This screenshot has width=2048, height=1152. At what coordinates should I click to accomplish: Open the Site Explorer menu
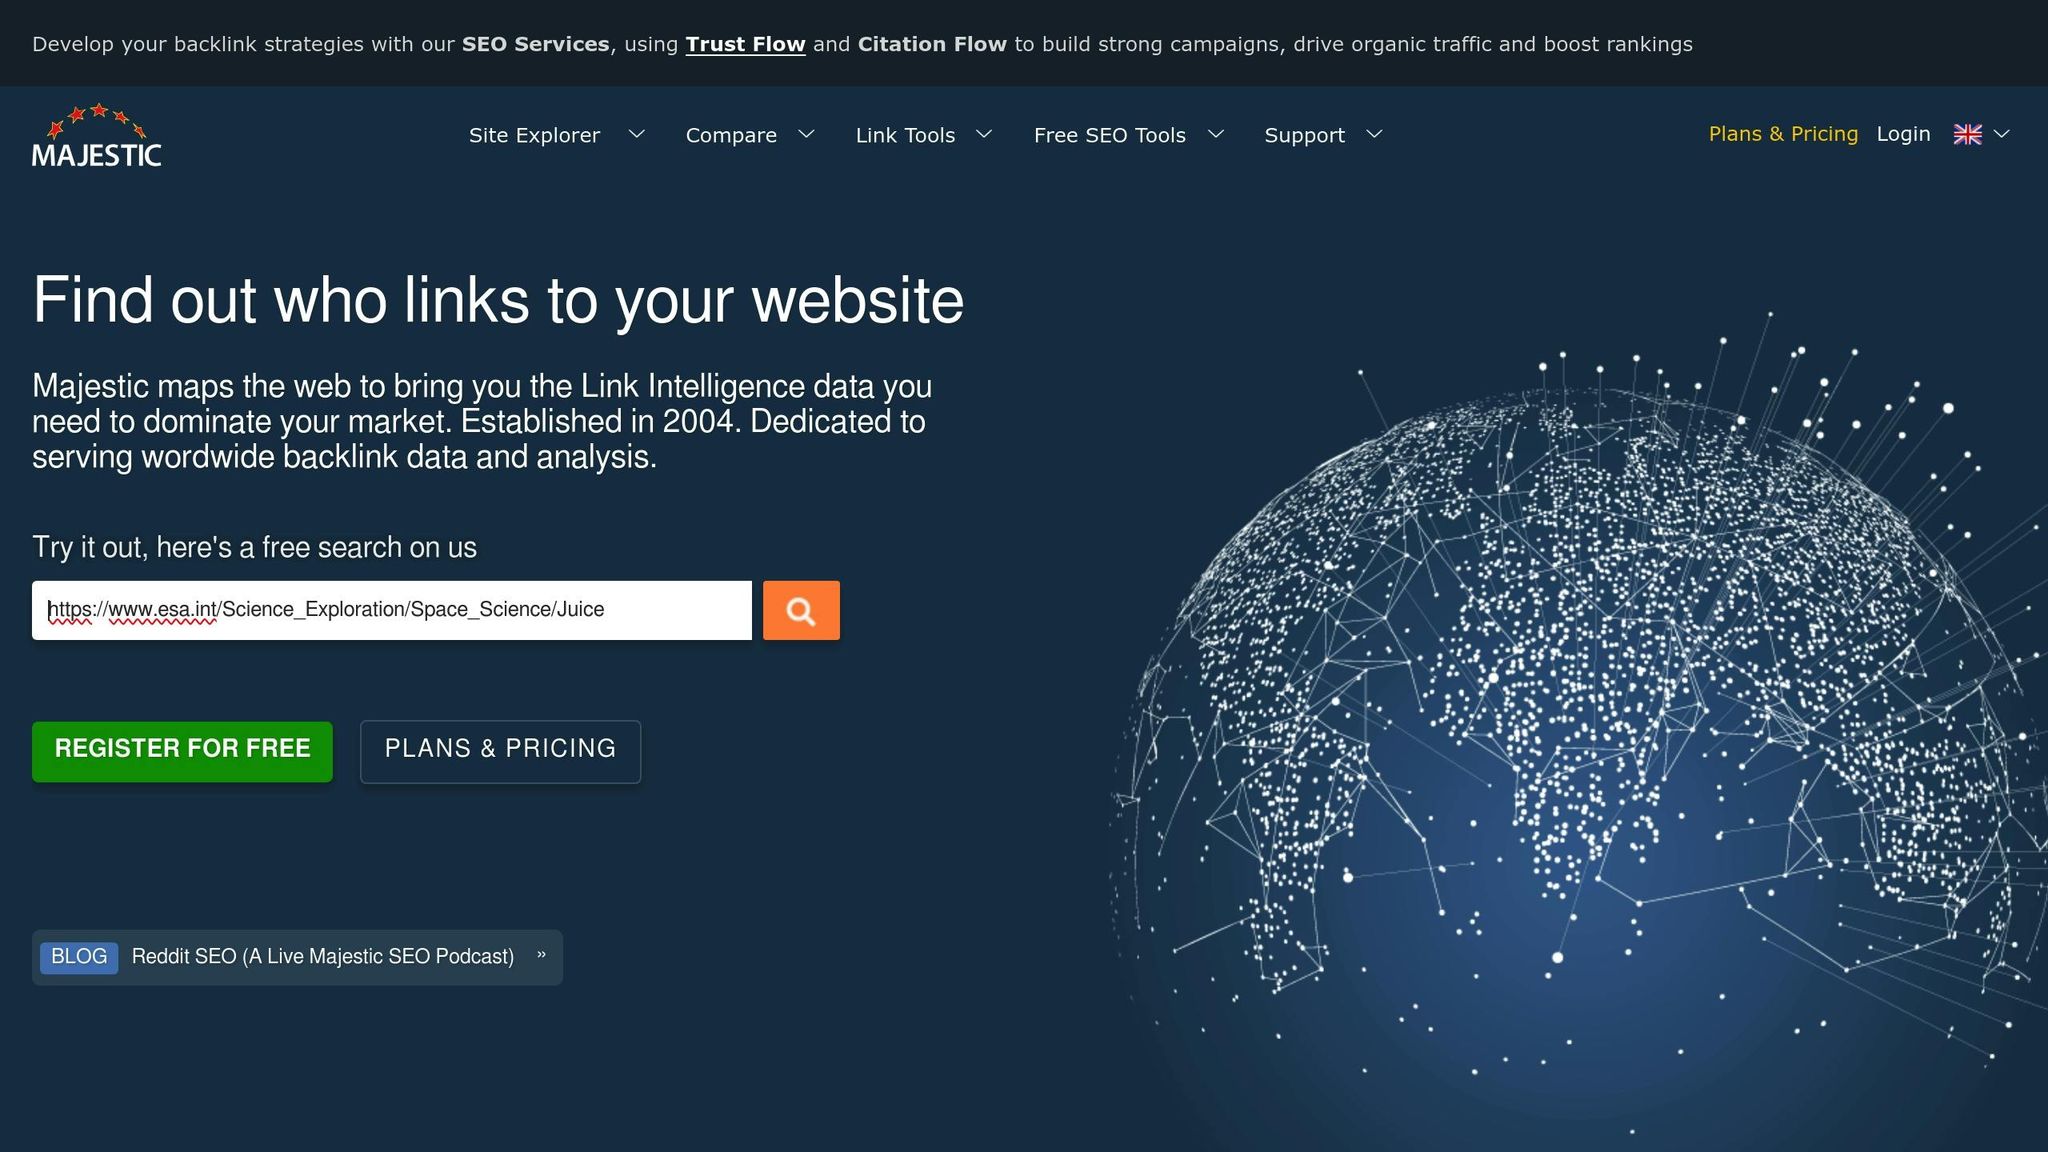[534, 135]
